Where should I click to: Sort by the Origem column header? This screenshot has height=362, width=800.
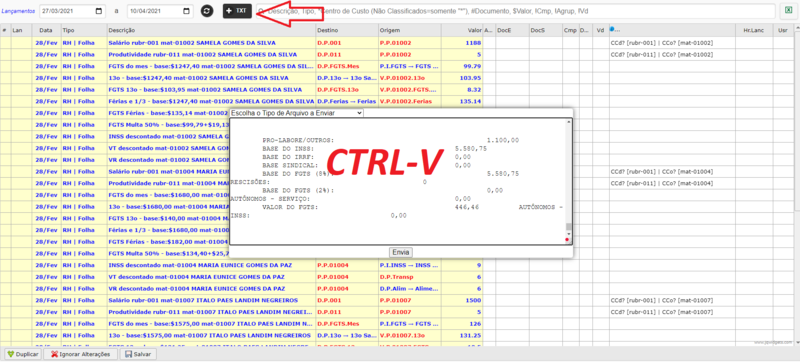pos(410,31)
